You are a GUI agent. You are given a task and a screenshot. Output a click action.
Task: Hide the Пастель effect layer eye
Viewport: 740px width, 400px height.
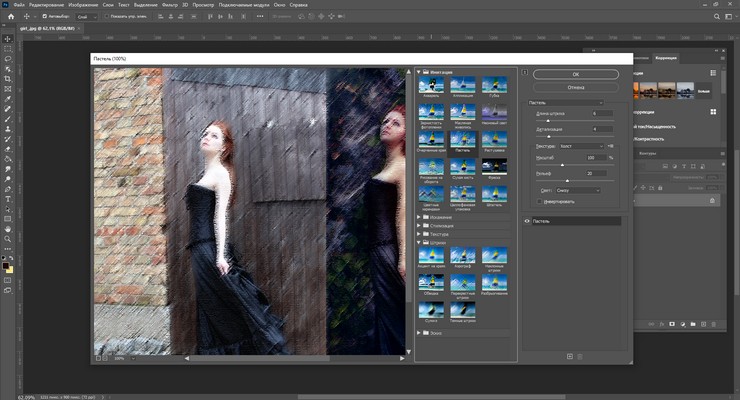[527, 221]
